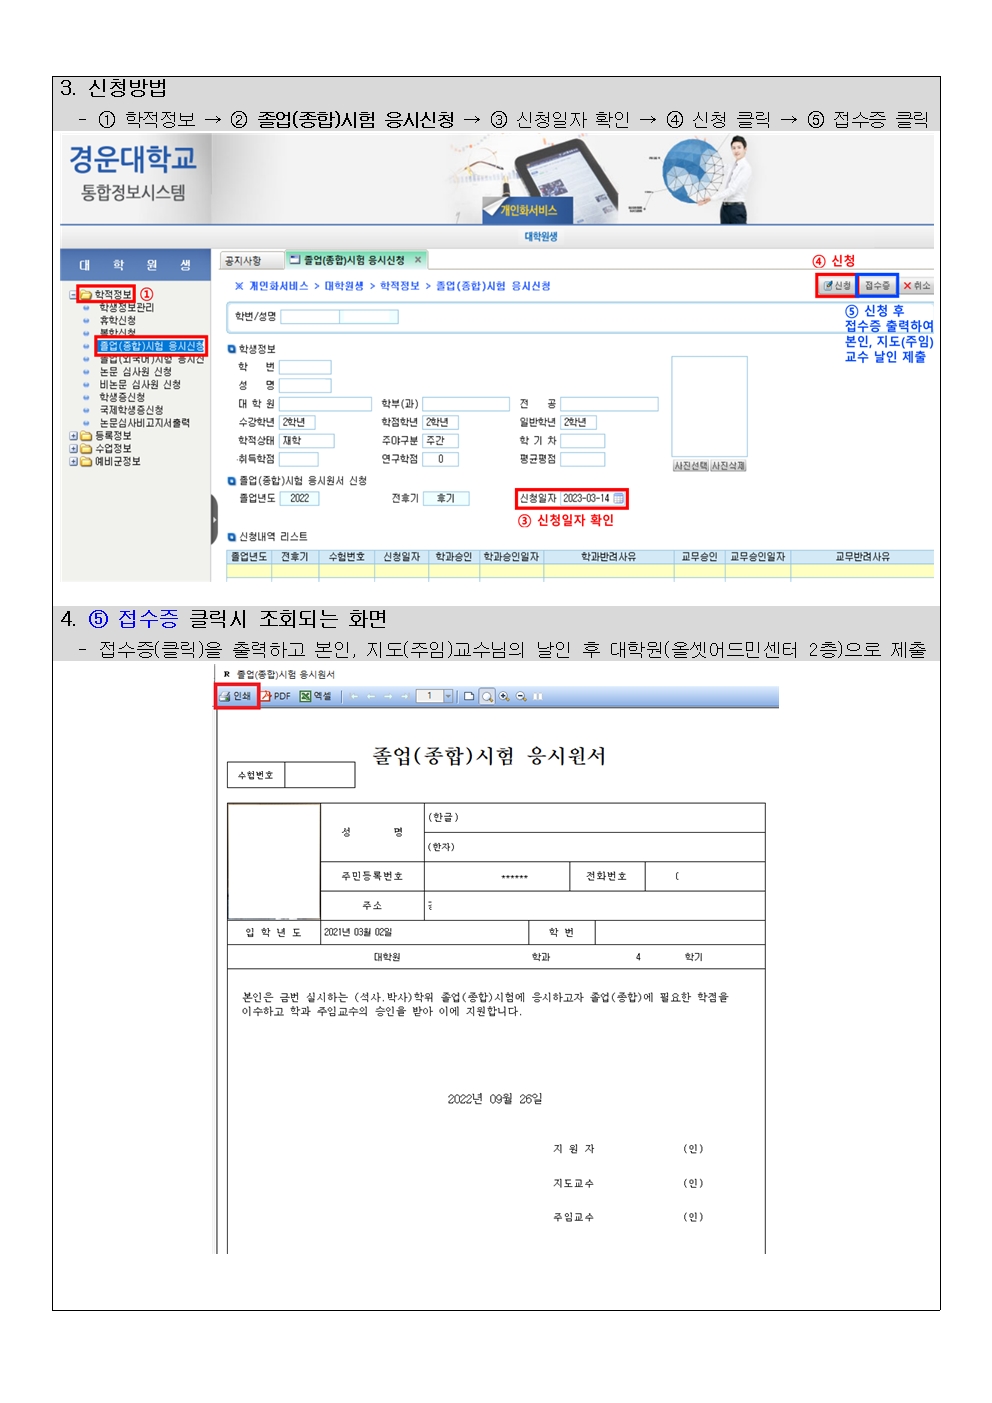992x1403 pixels.
Task: Switch to the 공지사항 tab
Action: point(243,261)
